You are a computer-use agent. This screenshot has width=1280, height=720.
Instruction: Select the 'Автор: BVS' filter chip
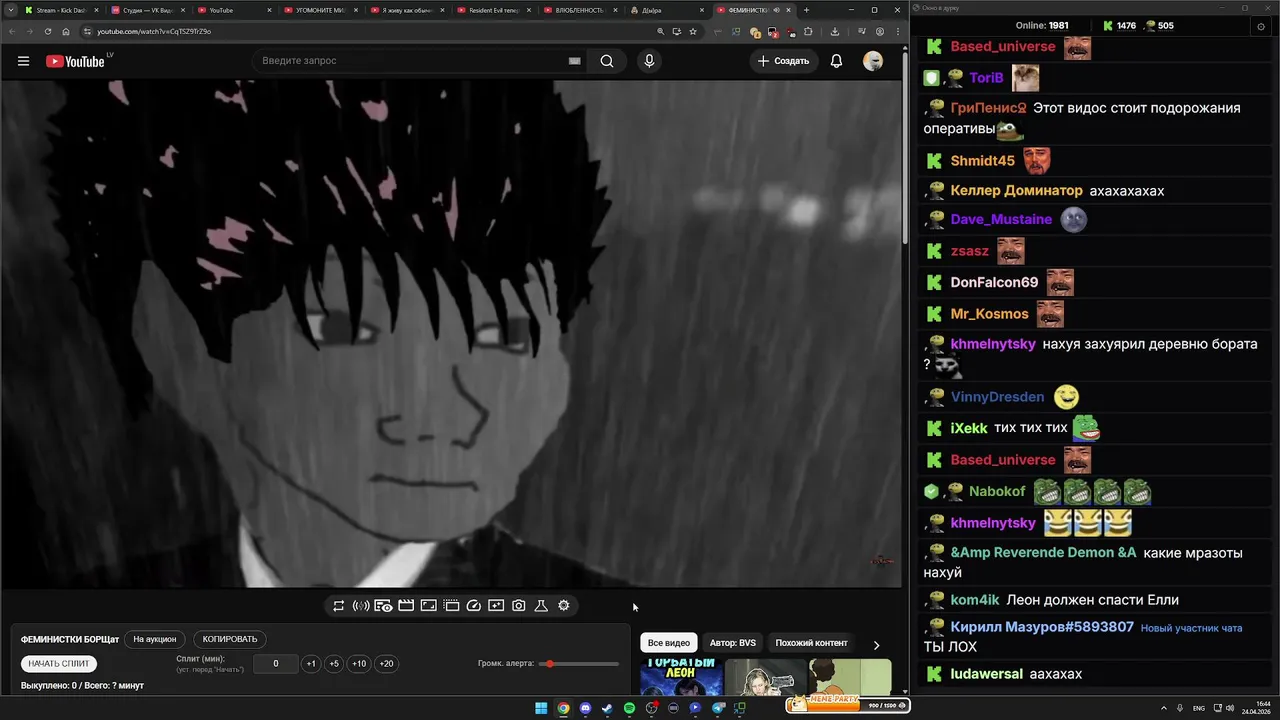[x=732, y=643]
